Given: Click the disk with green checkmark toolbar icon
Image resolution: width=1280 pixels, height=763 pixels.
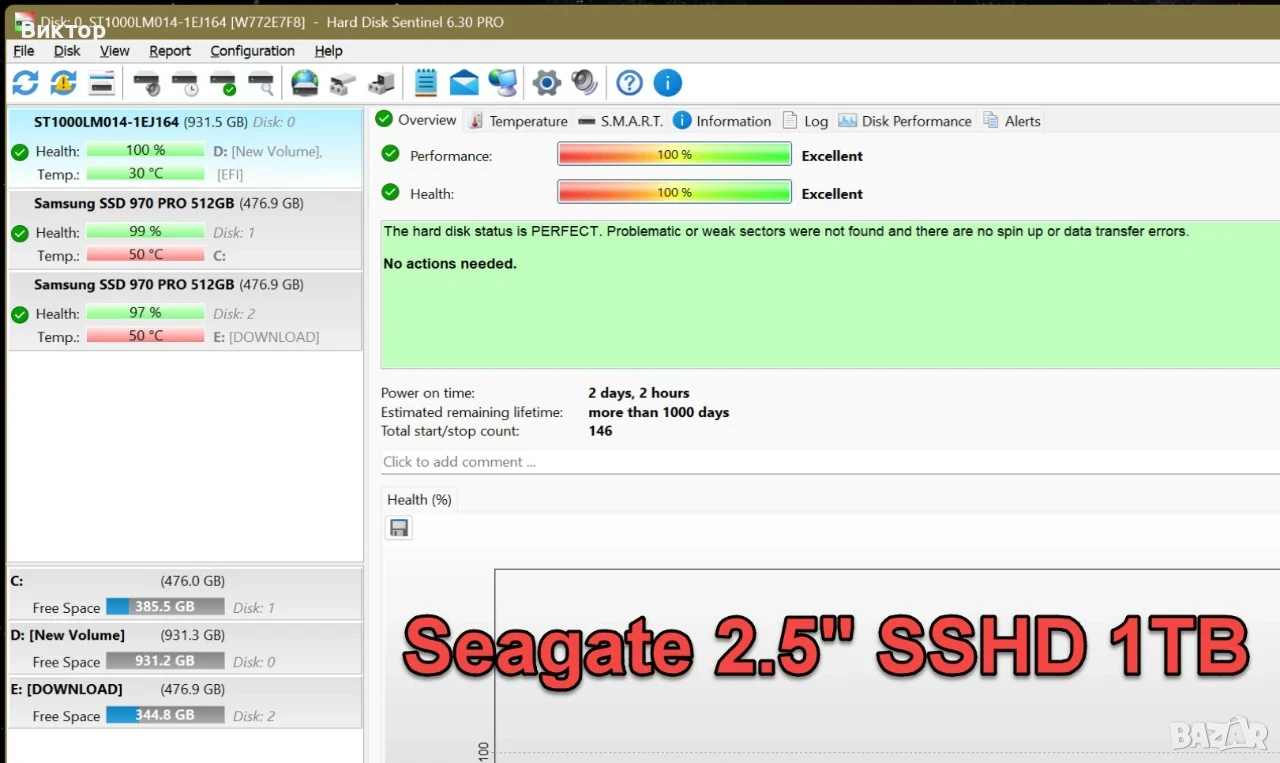Looking at the screenshot, I should (223, 83).
